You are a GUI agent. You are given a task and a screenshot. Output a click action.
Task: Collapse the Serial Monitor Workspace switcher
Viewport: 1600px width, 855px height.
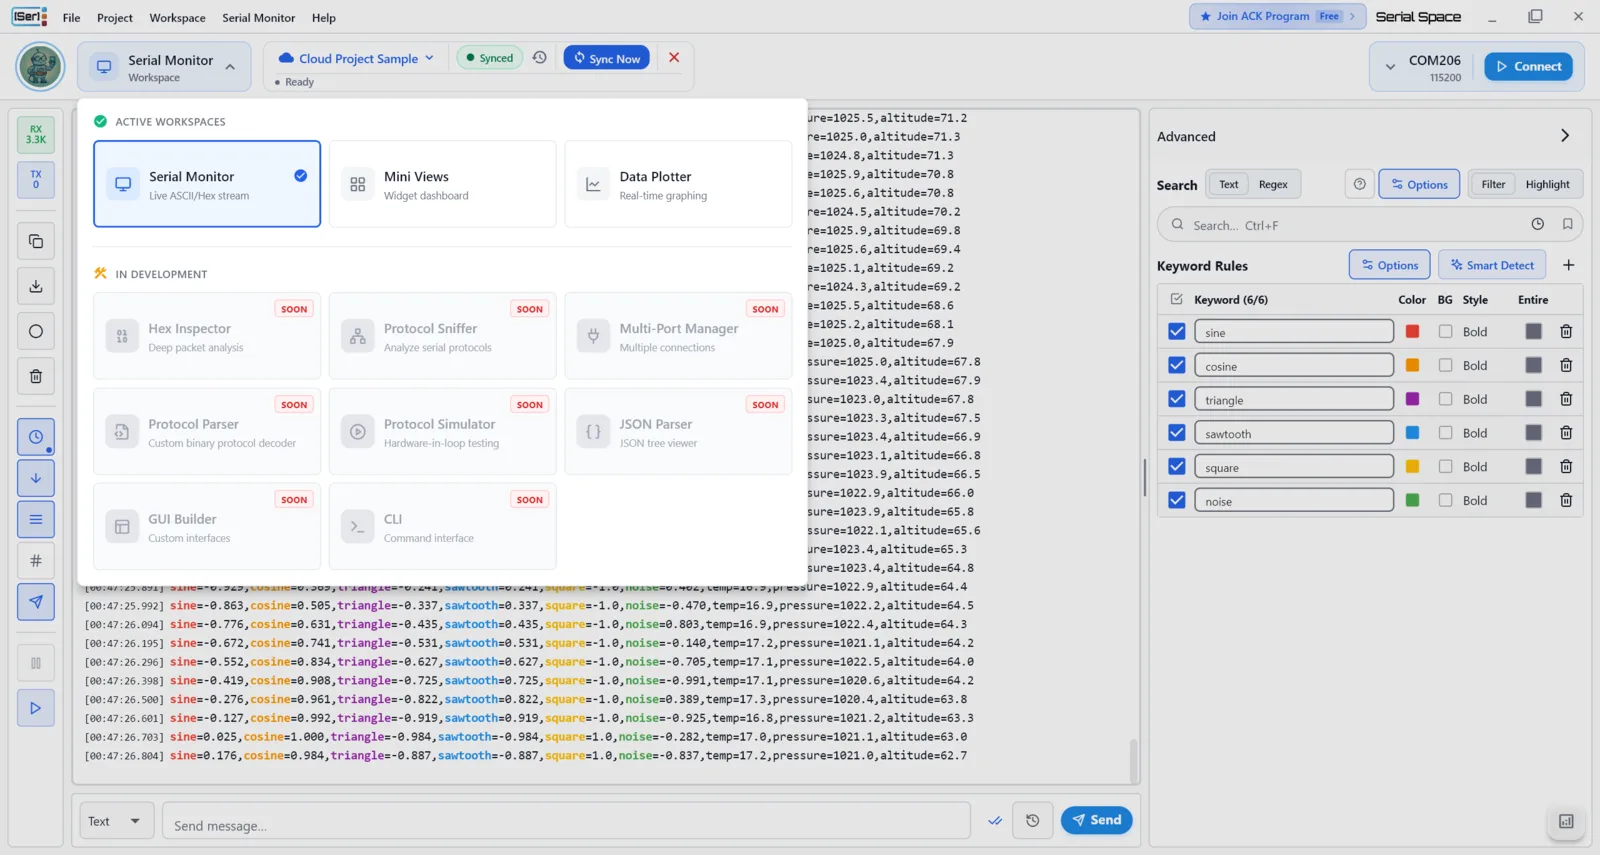(165, 67)
